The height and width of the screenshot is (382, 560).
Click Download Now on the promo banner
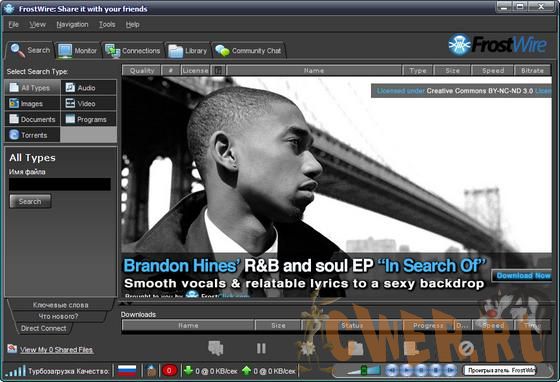tap(523, 276)
